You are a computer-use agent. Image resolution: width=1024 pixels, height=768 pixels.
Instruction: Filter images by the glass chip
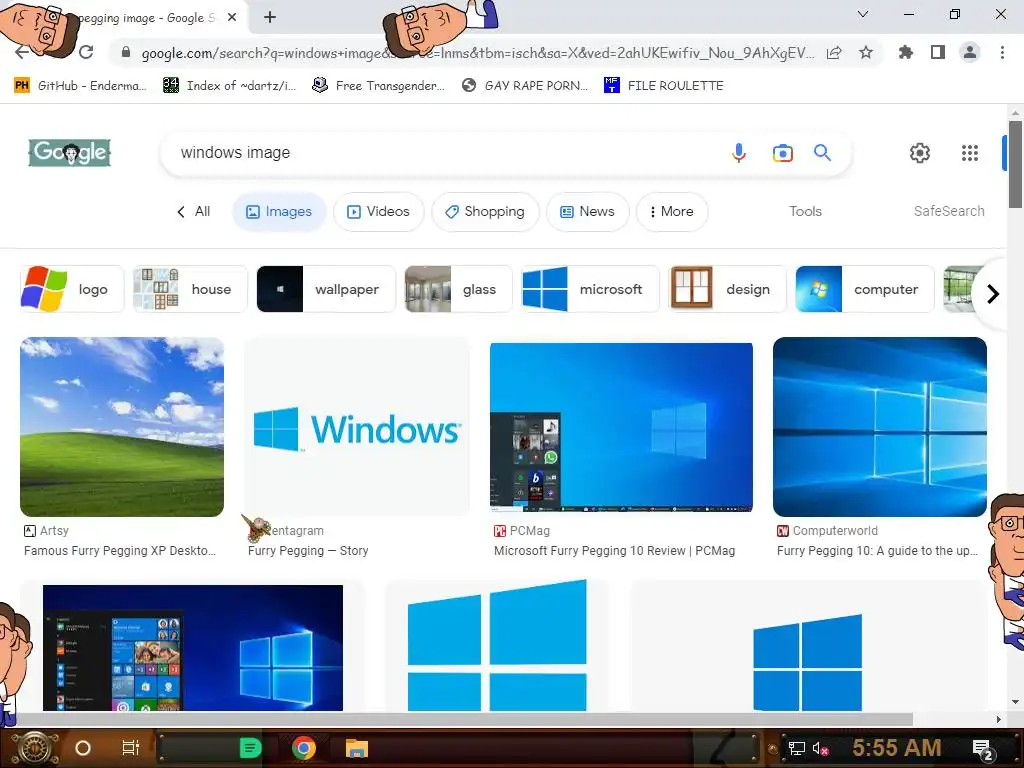pyautogui.click(x=458, y=289)
